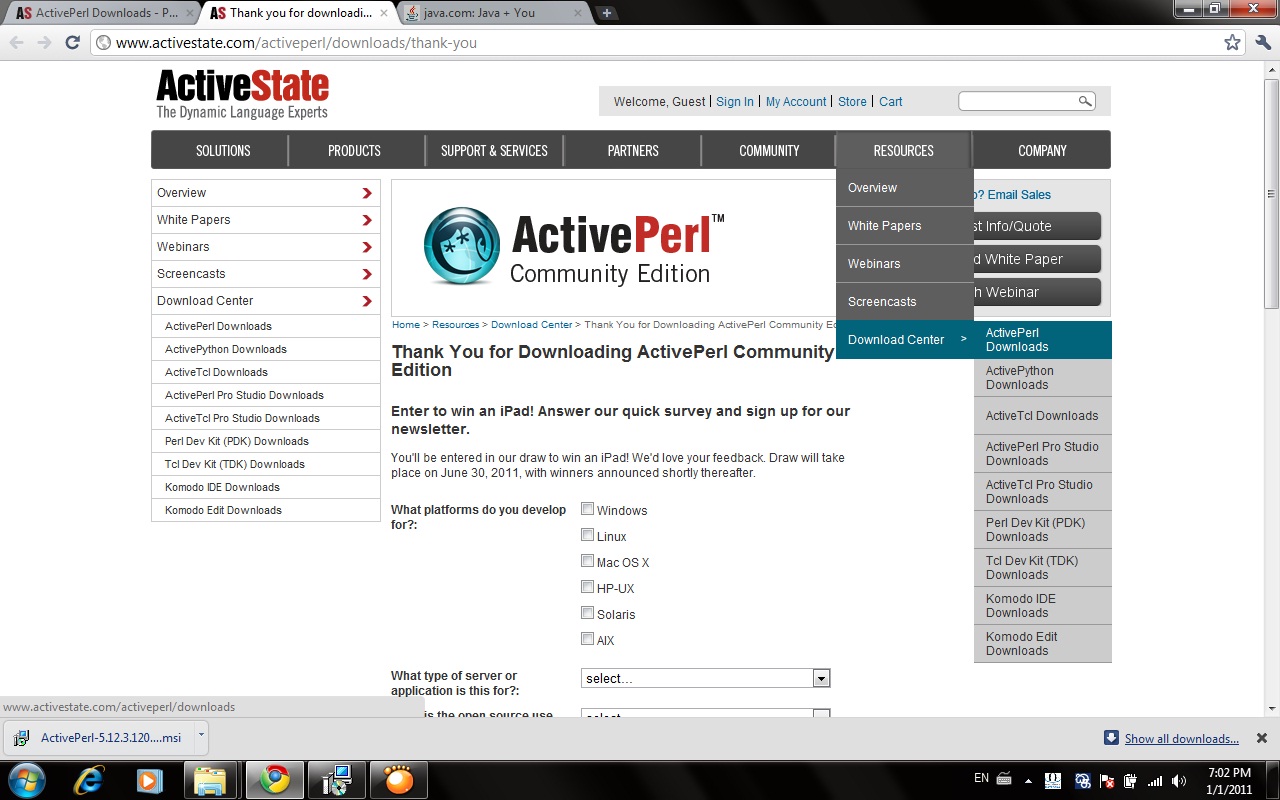Enable the AIX checkbox

pyautogui.click(x=588, y=639)
